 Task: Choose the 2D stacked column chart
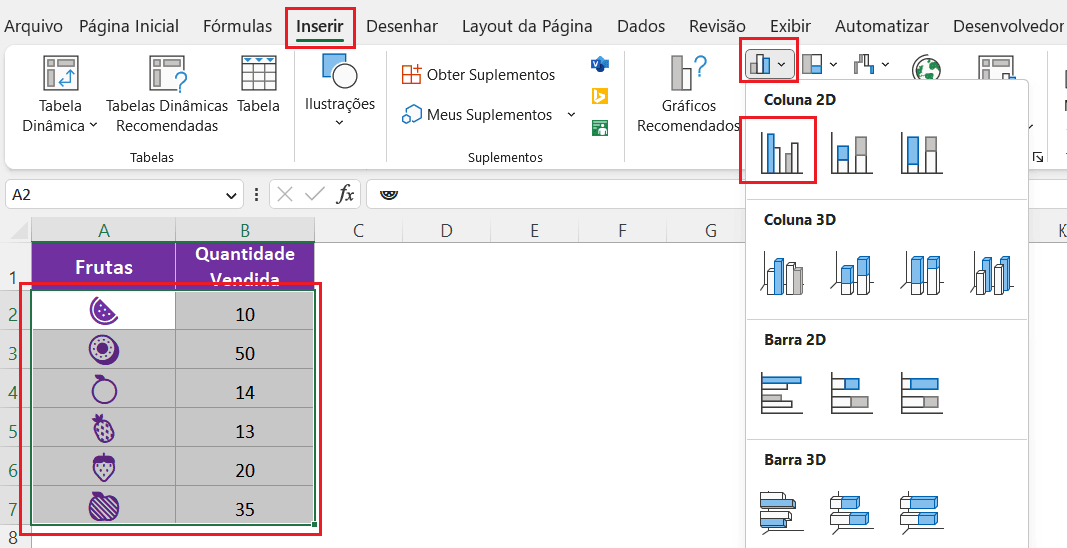point(851,153)
